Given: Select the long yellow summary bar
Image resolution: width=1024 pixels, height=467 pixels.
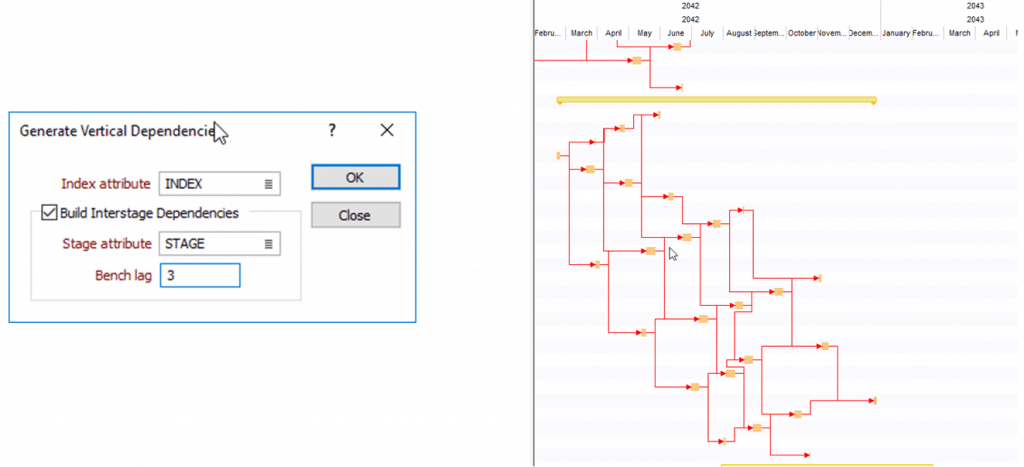Looking at the screenshot, I should (715, 99).
